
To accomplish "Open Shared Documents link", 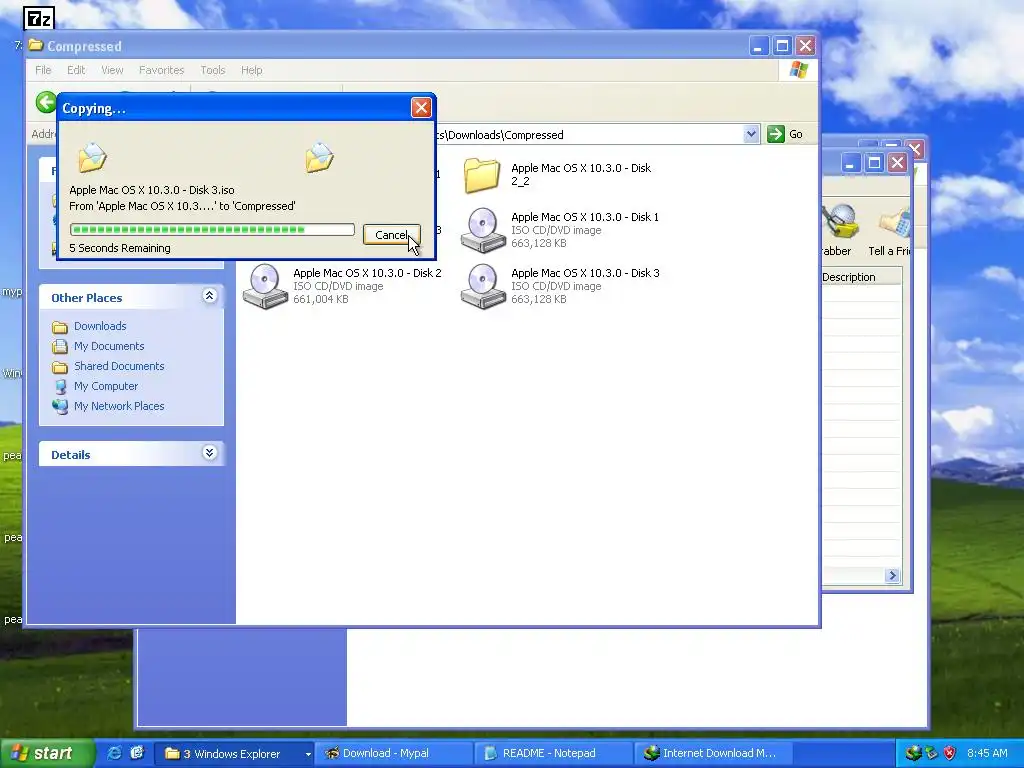I will click(x=119, y=366).
